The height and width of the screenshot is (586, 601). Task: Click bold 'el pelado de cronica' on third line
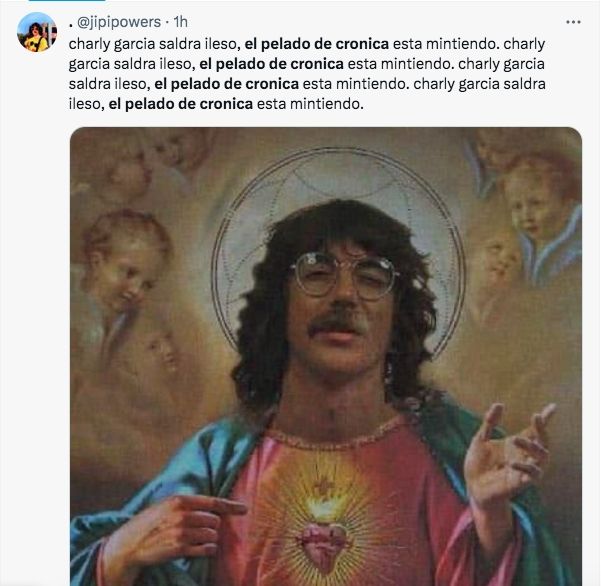227,84
